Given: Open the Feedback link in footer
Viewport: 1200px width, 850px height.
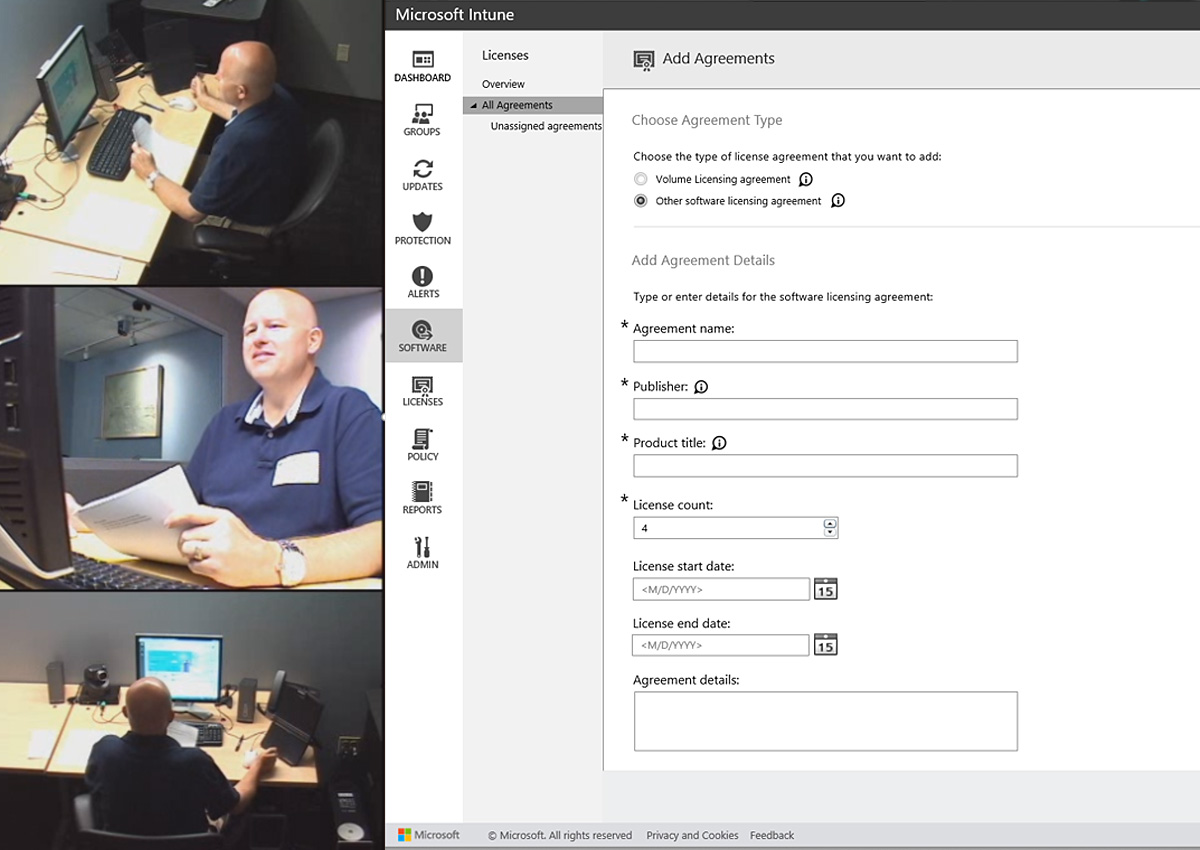Looking at the screenshot, I should pos(772,835).
